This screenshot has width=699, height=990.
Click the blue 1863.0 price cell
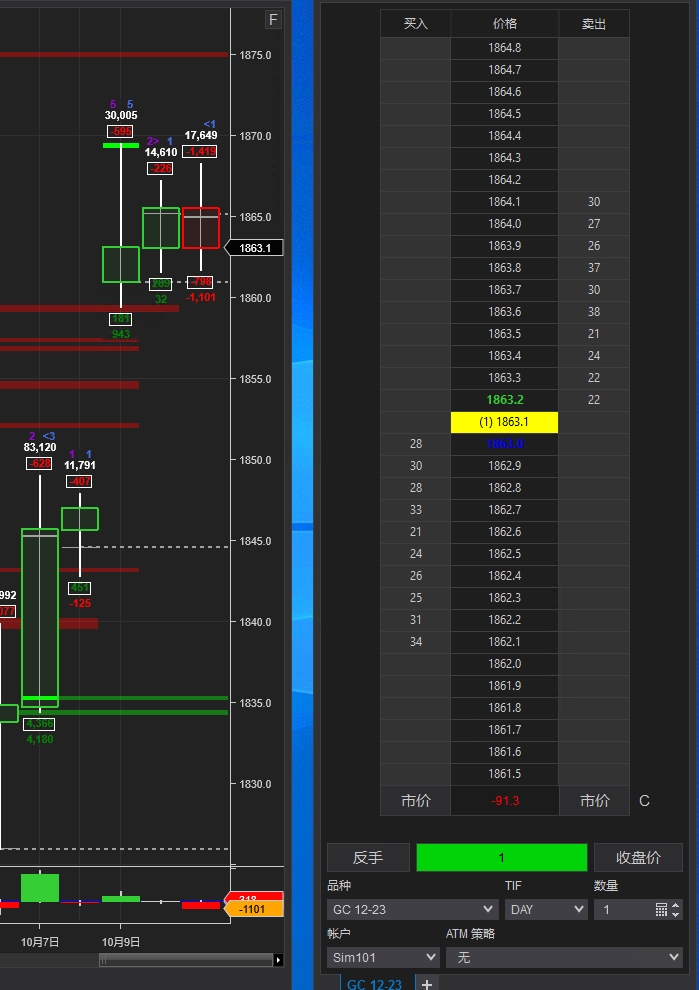coord(505,444)
